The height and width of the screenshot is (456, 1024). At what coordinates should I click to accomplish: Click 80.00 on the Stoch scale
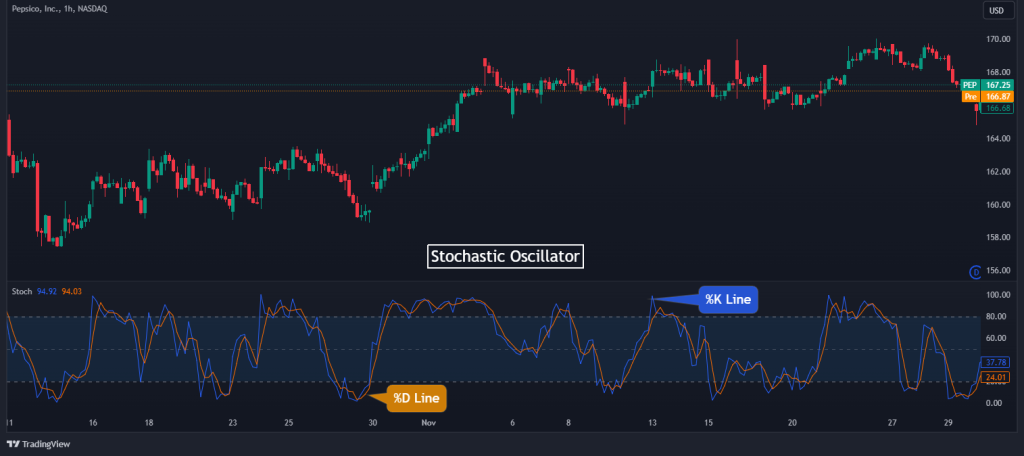coord(995,317)
